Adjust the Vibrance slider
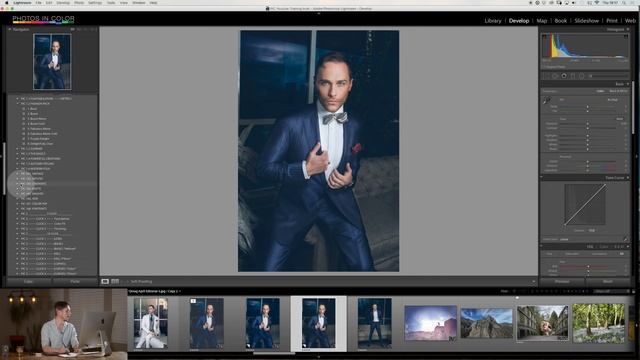Screen dimensions: 640x360 point(588,166)
